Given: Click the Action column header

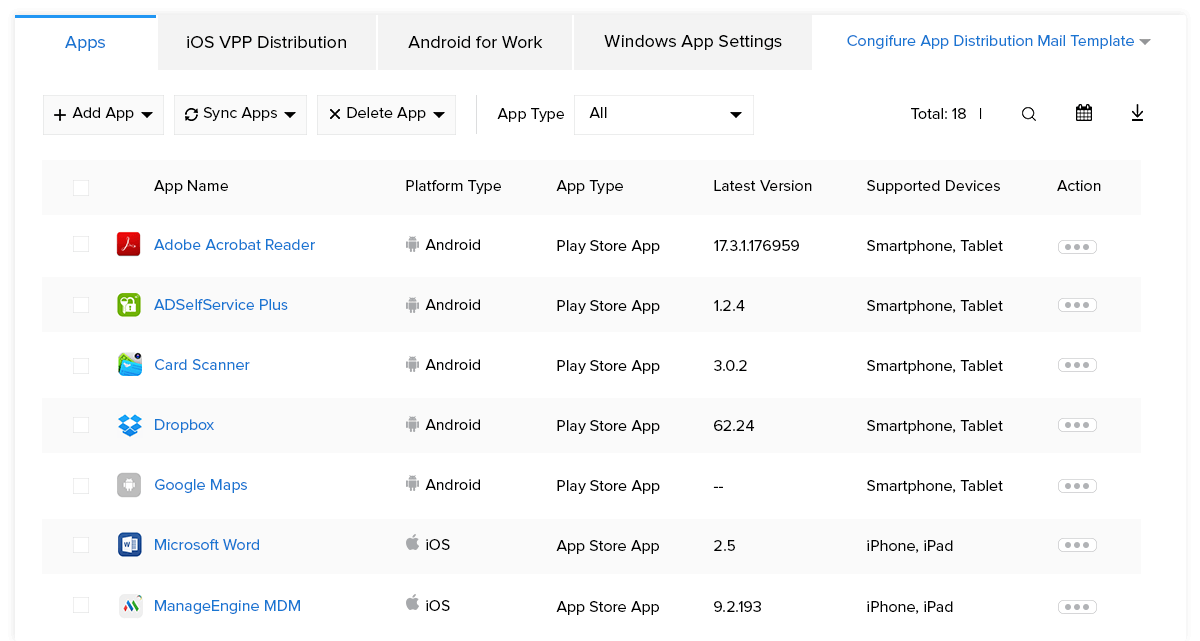Looking at the screenshot, I should 1079,186.
